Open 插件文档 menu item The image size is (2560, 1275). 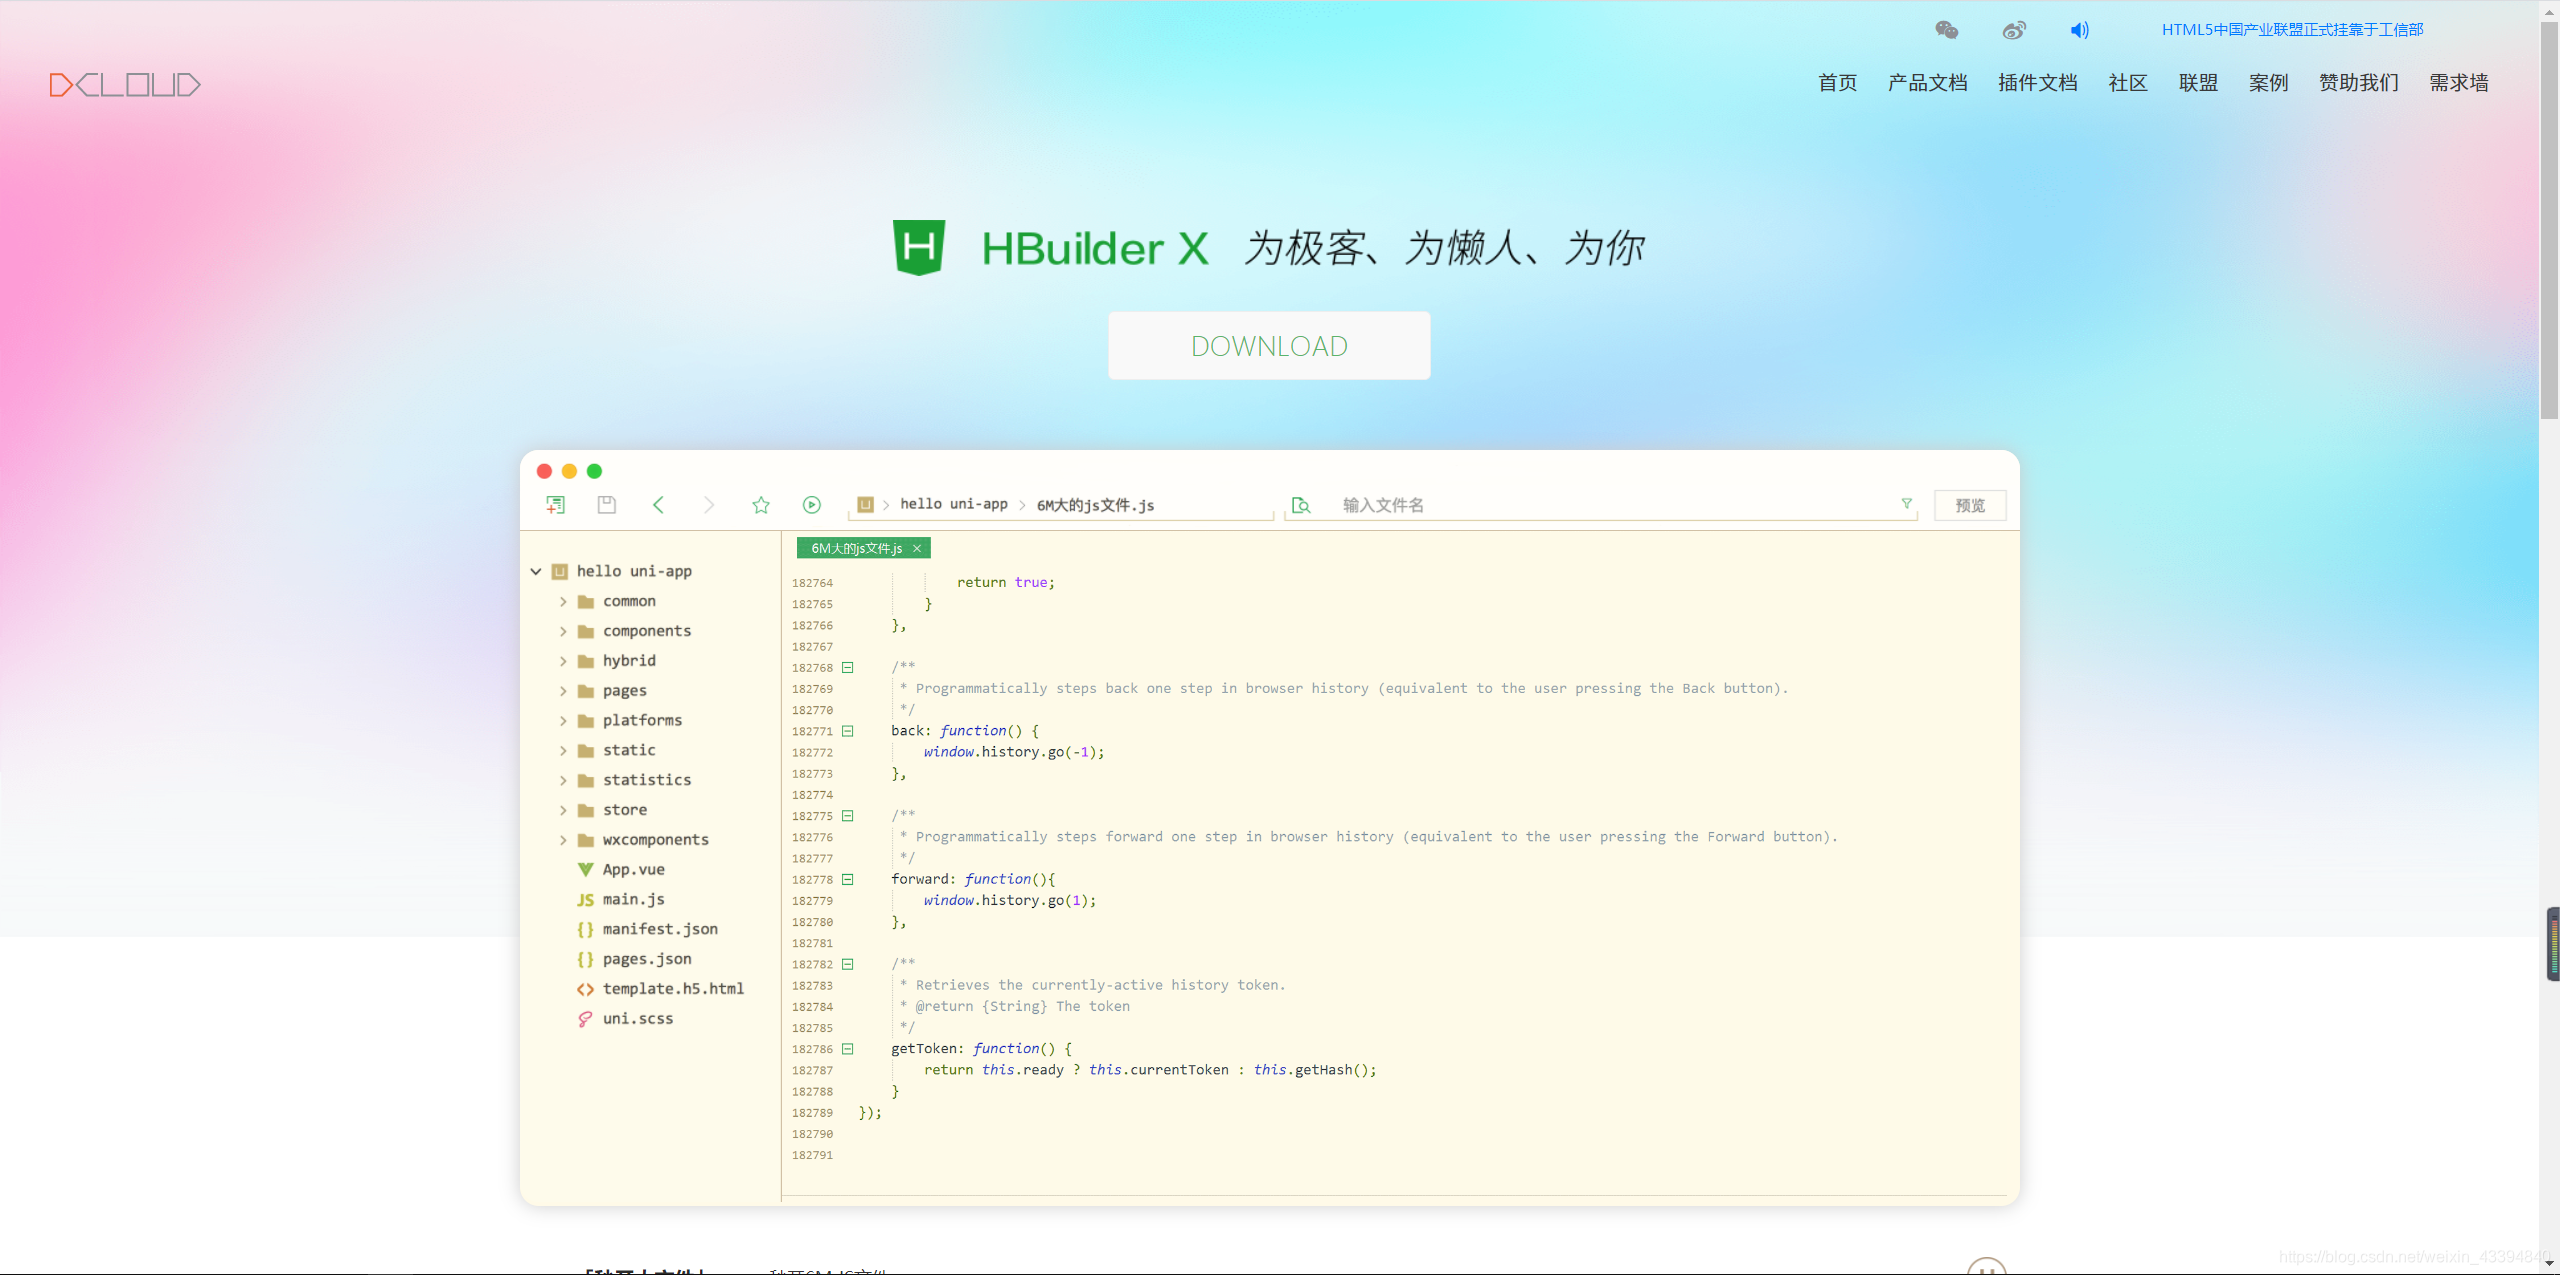coord(2037,83)
